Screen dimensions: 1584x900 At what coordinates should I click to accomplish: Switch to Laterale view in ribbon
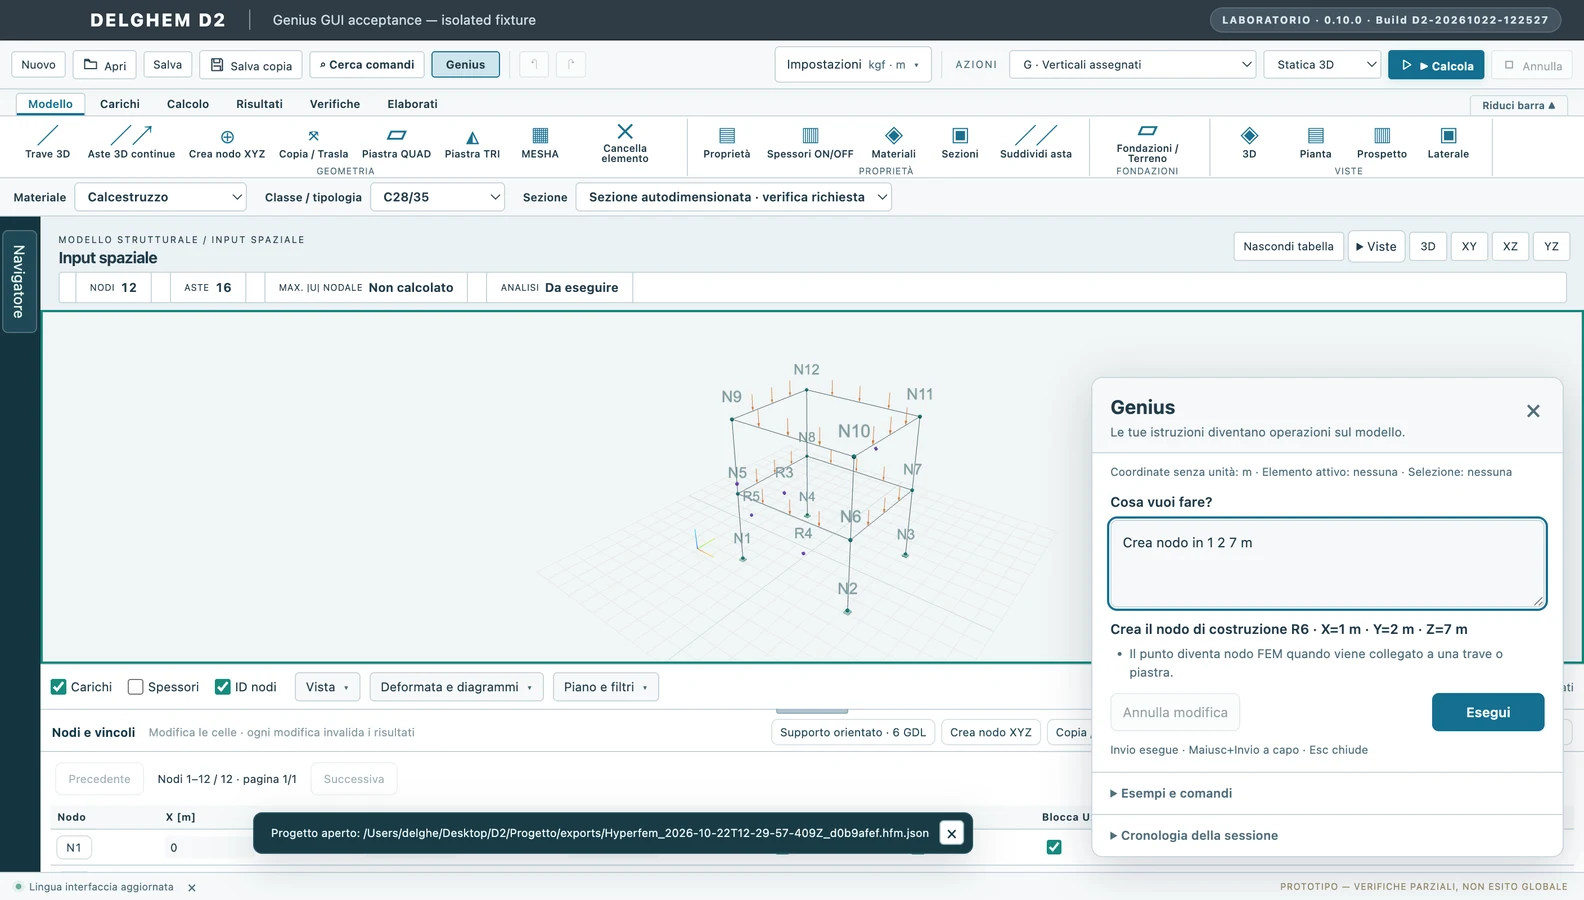pyautogui.click(x=1448, y=142)
